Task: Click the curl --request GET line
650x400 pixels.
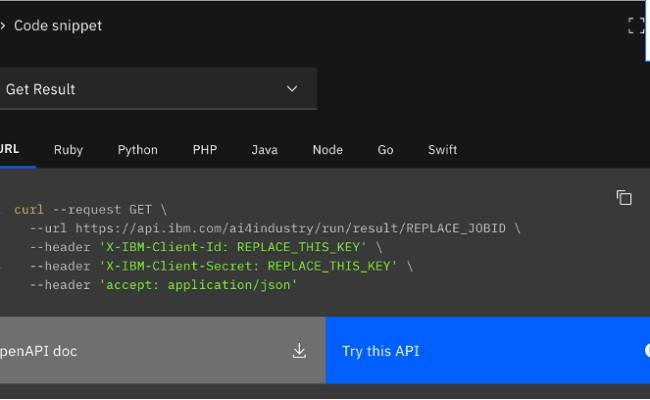Action: (90, 210)
